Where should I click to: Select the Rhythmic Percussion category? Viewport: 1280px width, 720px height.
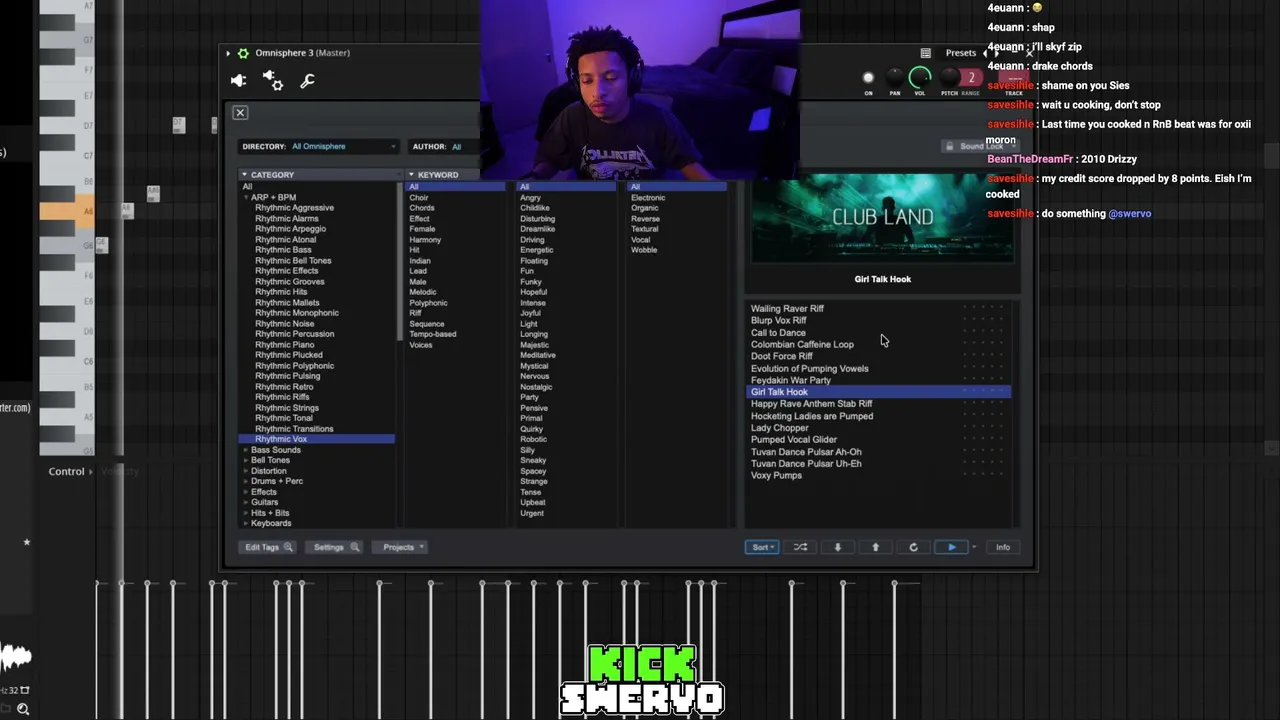295,334
